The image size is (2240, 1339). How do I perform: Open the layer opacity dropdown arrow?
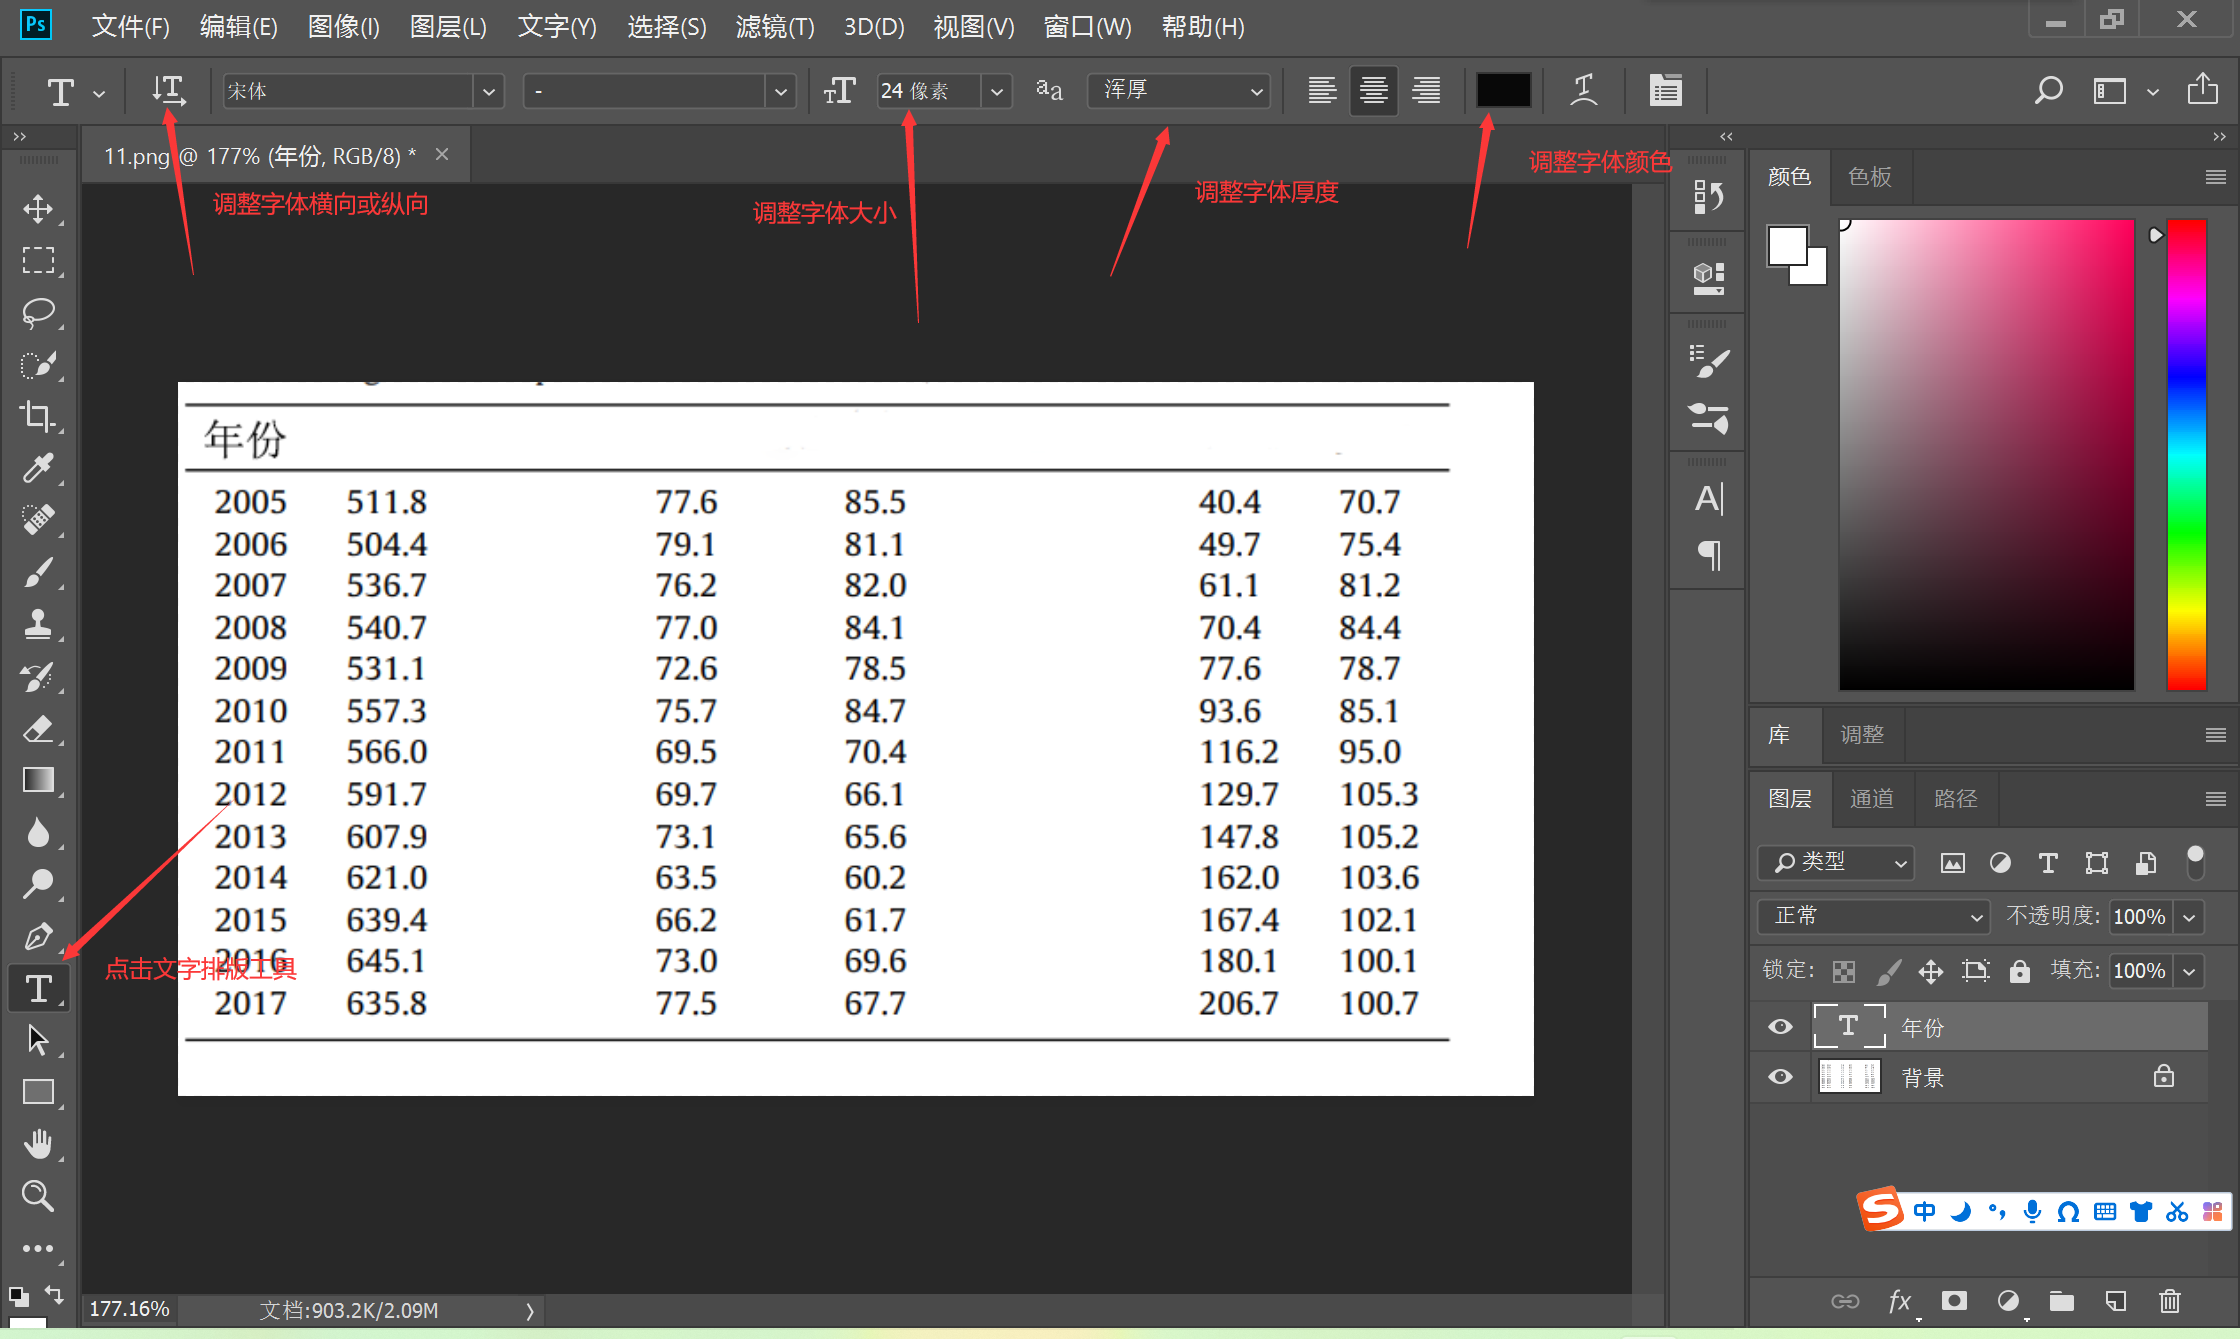pyautogui.click(x=2189, y=917)
